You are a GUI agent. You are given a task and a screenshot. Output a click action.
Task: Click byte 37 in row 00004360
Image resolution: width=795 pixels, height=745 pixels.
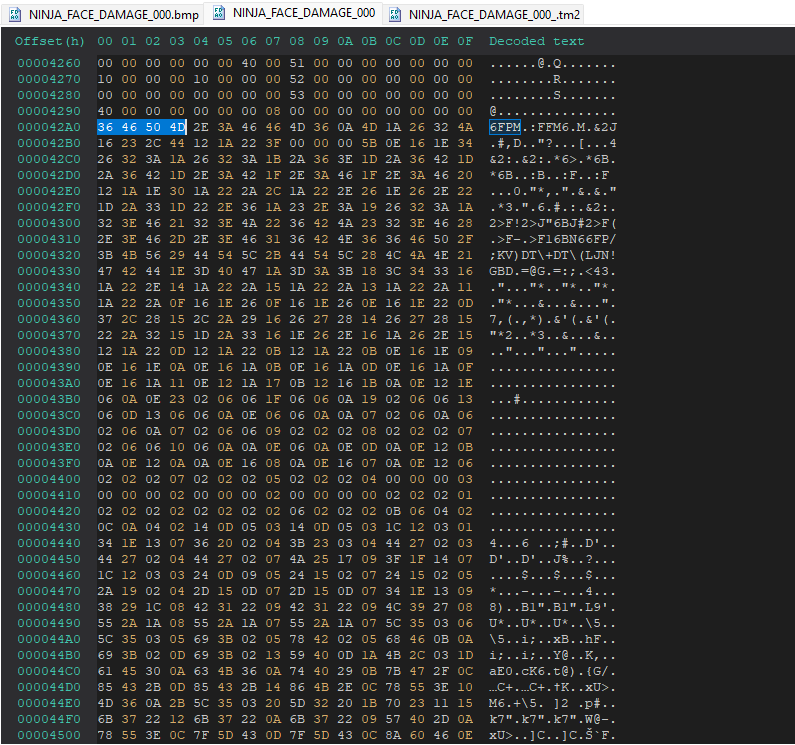(x=105, y=319)
